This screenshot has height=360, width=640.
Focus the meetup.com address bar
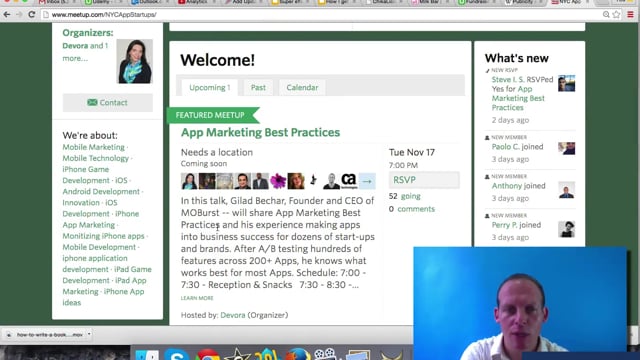tap(318, 15)
